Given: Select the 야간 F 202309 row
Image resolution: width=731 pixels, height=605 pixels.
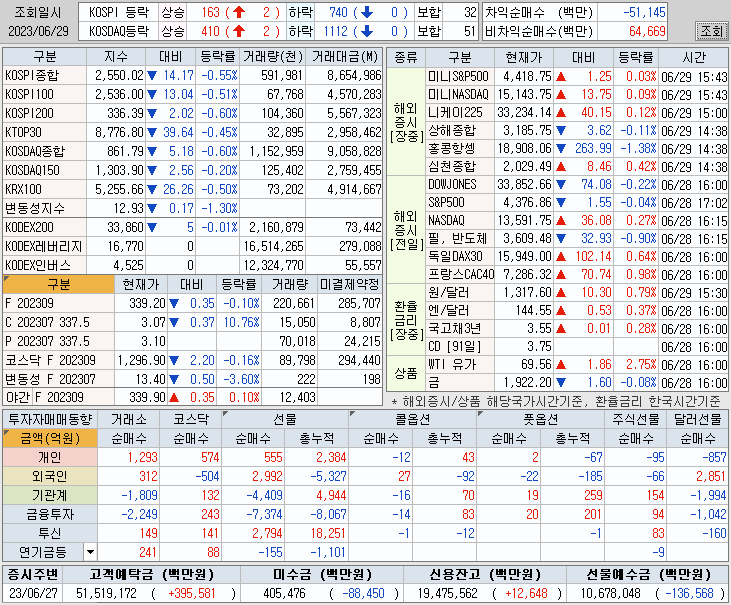Looking at the screenshot, I should pyautogui.click(x=193, y=398).
